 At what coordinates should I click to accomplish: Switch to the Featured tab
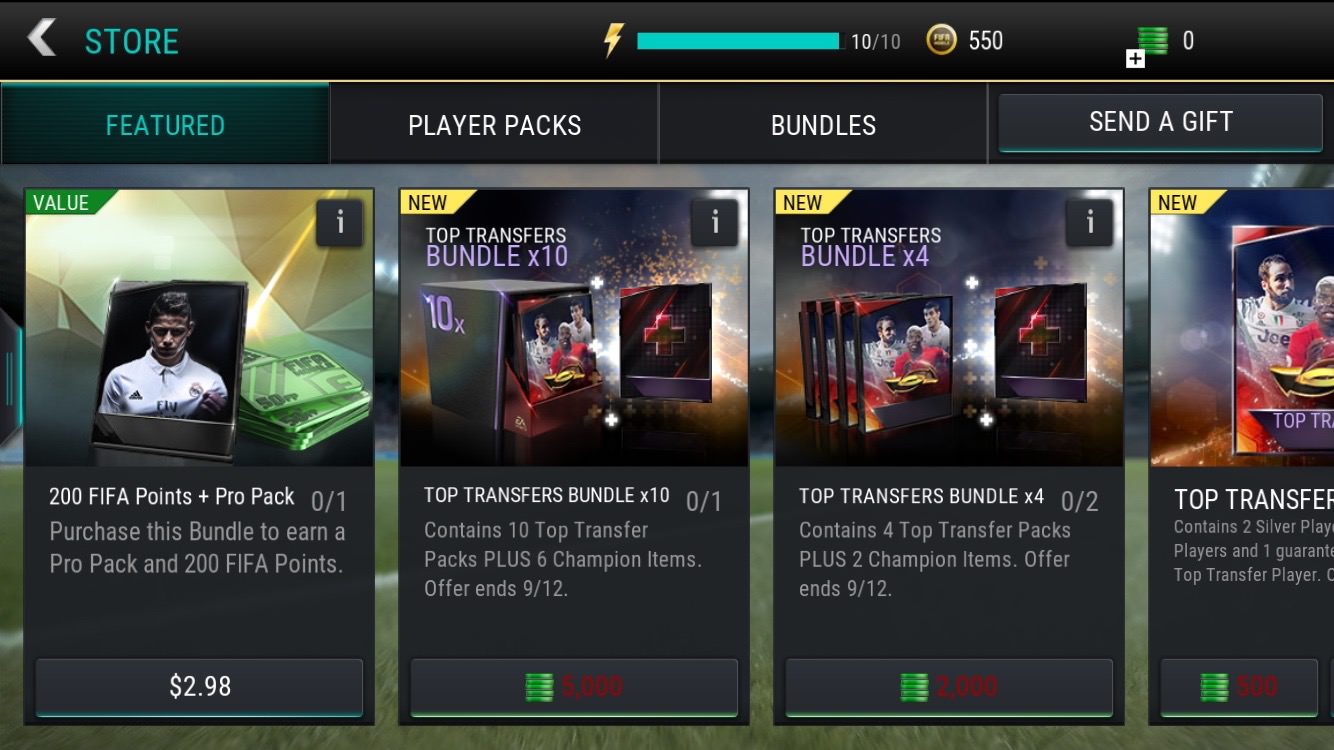pyautogui.click(x=165, y=125)
